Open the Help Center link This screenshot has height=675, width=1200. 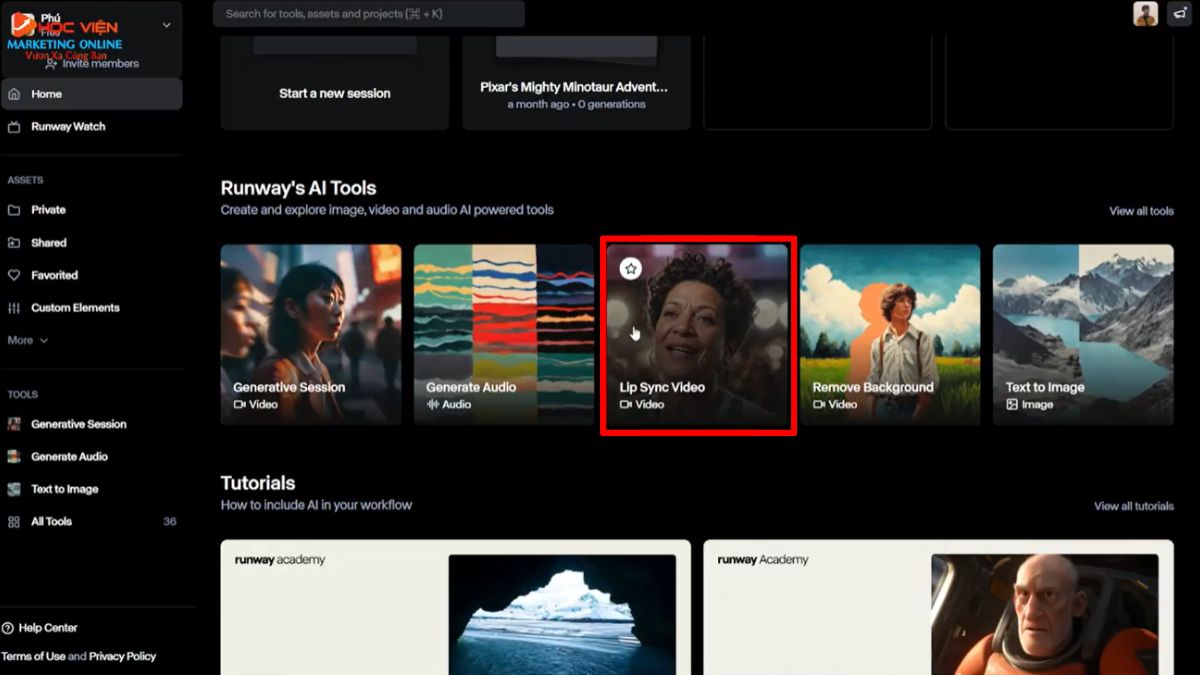click(x=48, y=628)
